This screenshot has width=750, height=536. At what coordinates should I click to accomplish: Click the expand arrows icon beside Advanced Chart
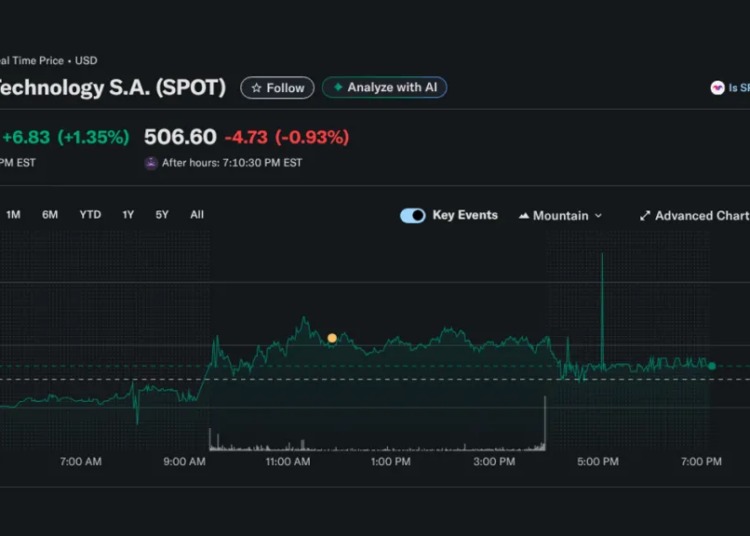pos(645,216)
